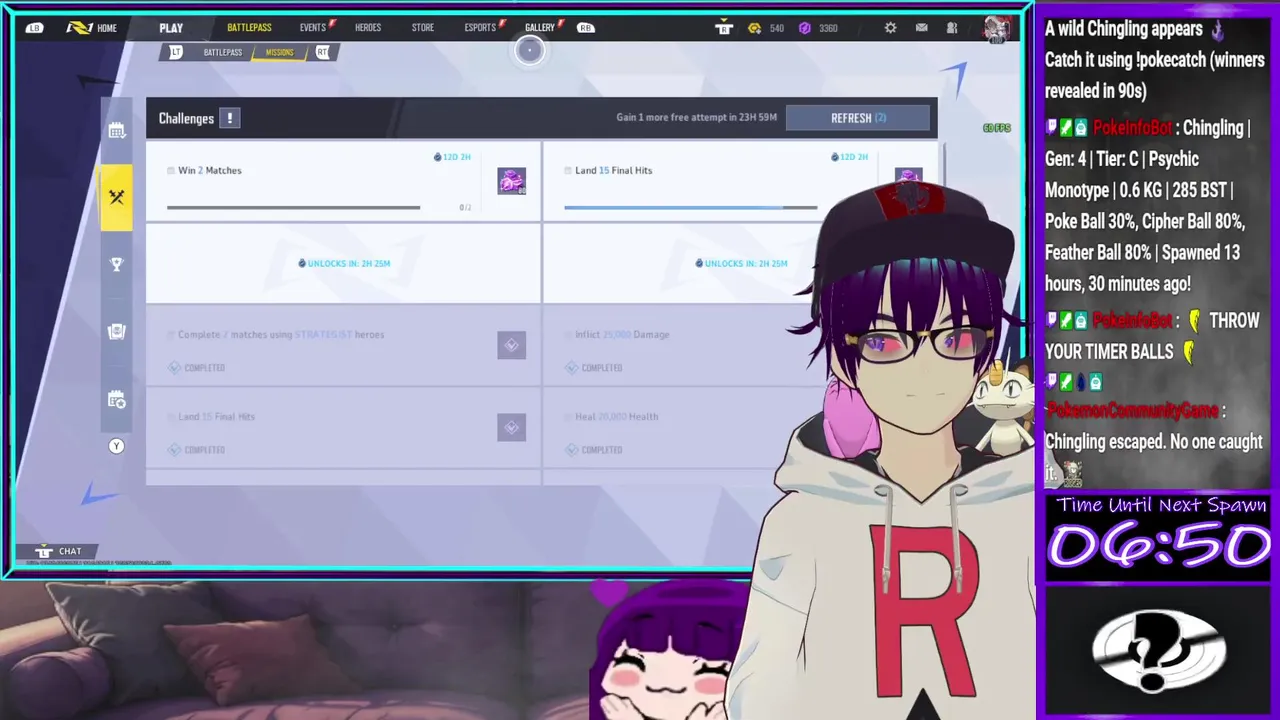Click the 60 FPS counter text
1280x720 pixels.
coord(997,128)
